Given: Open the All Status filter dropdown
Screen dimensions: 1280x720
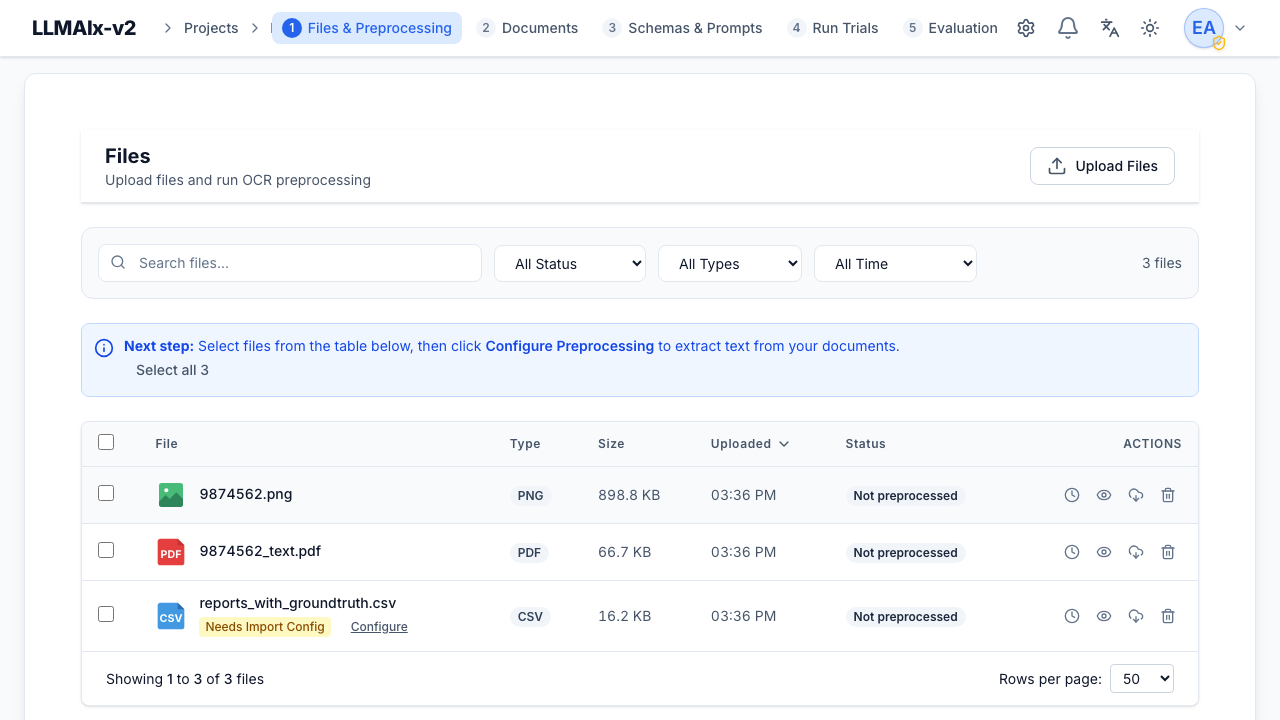Looking at the screenshot, I should (570, 263).
